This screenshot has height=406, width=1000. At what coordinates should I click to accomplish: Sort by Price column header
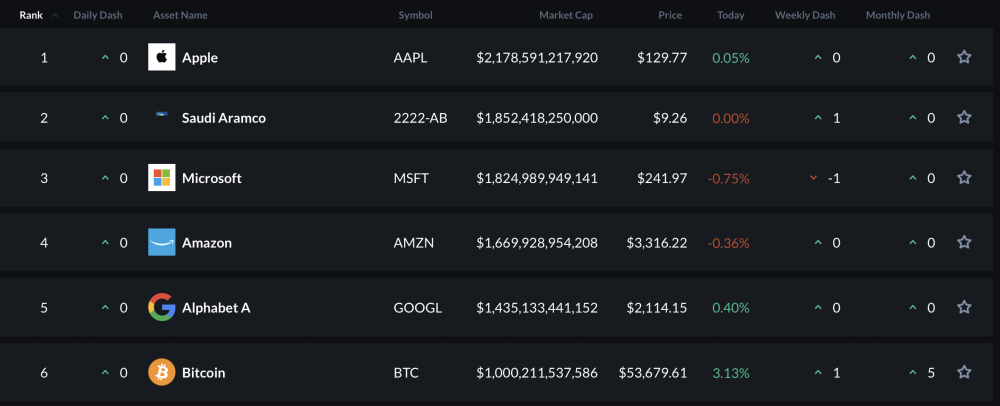coord(670,15)
